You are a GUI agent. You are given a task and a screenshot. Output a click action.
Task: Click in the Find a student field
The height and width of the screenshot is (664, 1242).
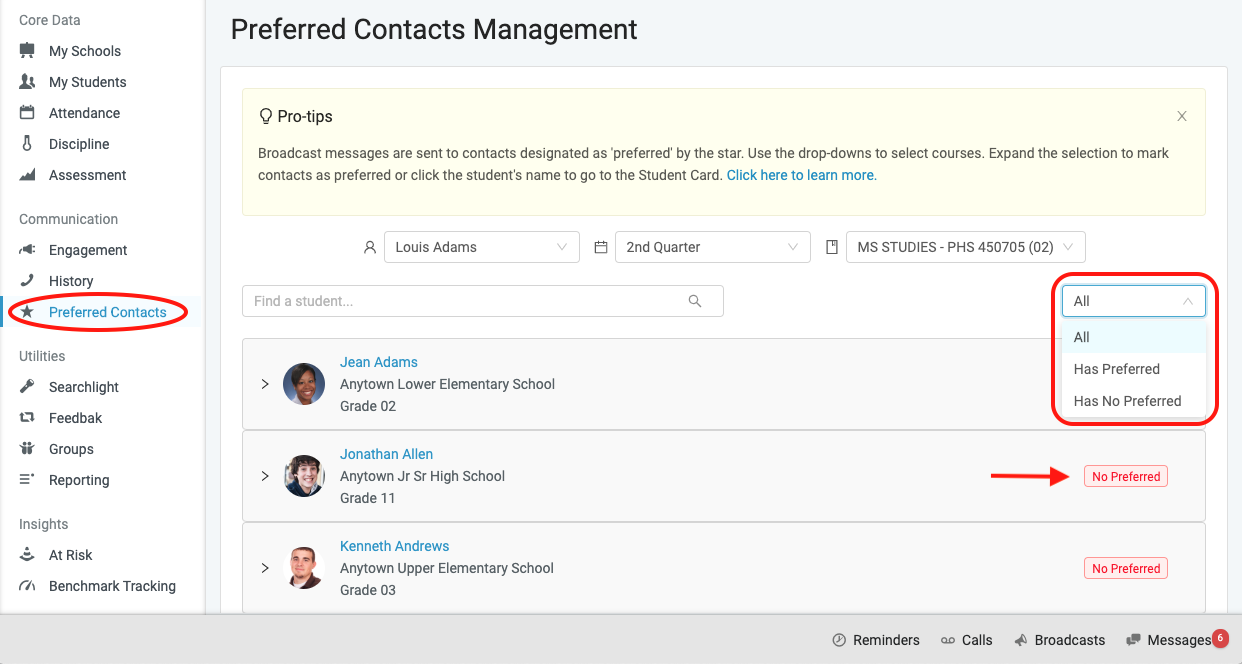click(x=483, y=301)
